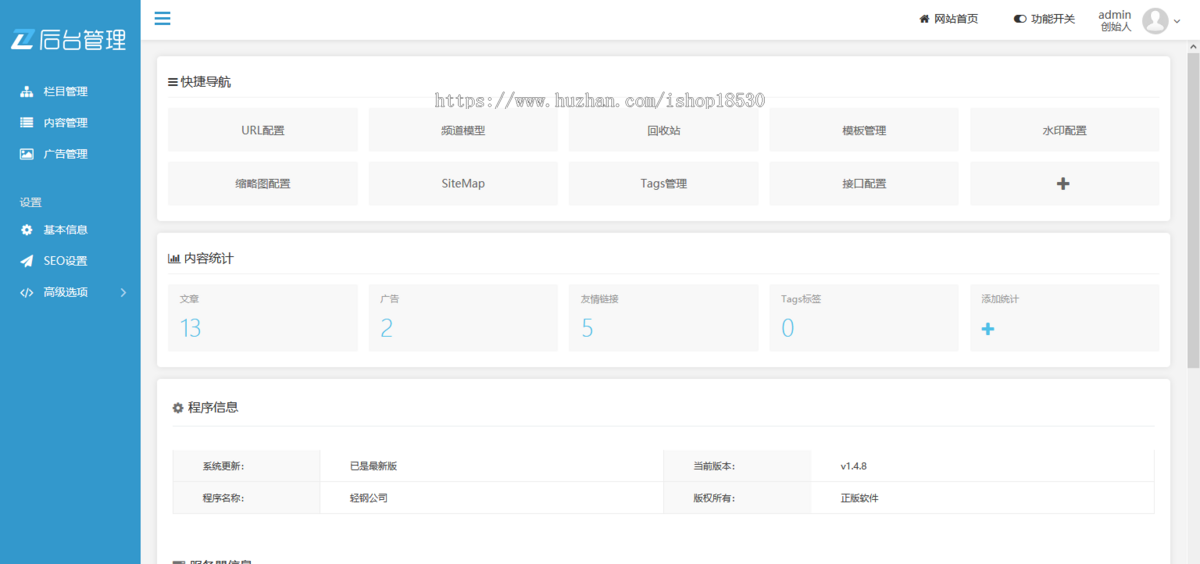Click the 栏目管理 sitemap icon
1200x564 pixels.
pyautogui.click(x=27, y=92)
